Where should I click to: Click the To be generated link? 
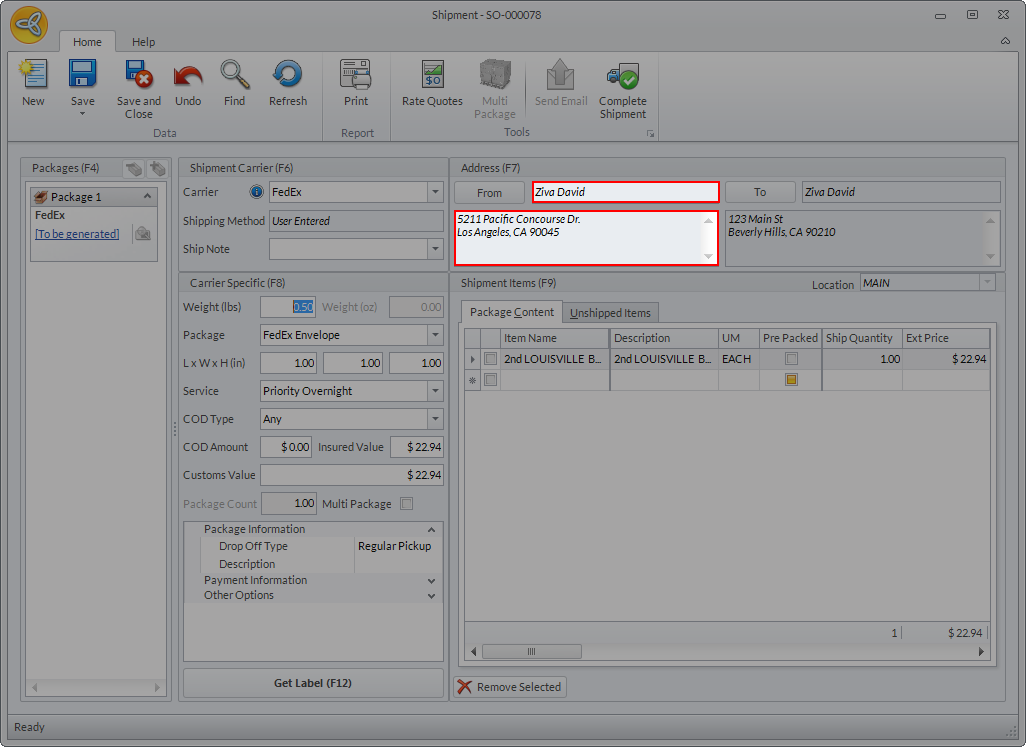pos(77,234)
